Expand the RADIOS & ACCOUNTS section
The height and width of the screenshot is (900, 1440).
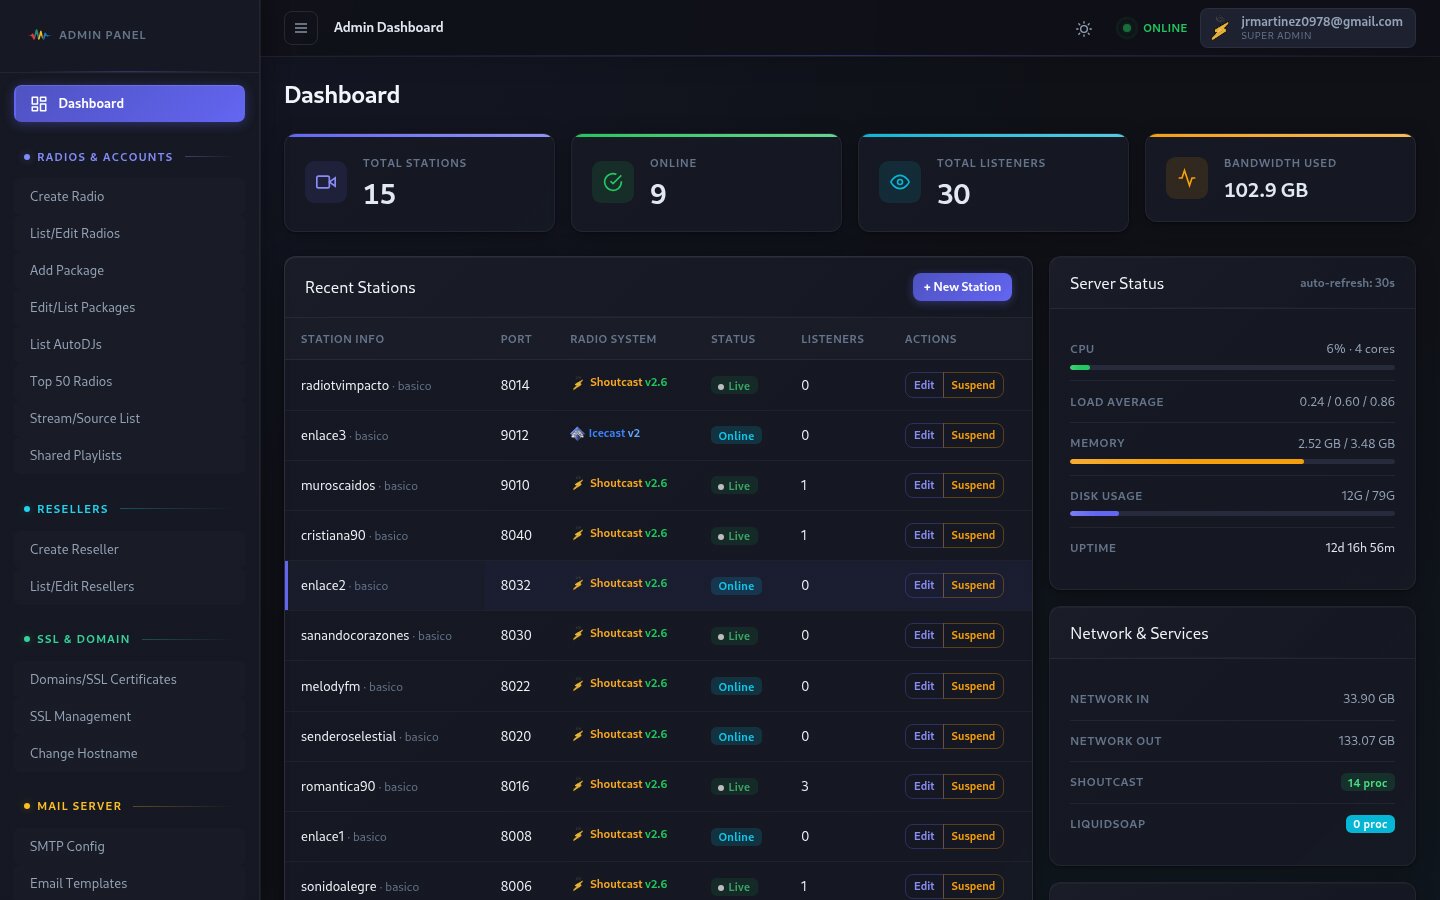[105, 157]
